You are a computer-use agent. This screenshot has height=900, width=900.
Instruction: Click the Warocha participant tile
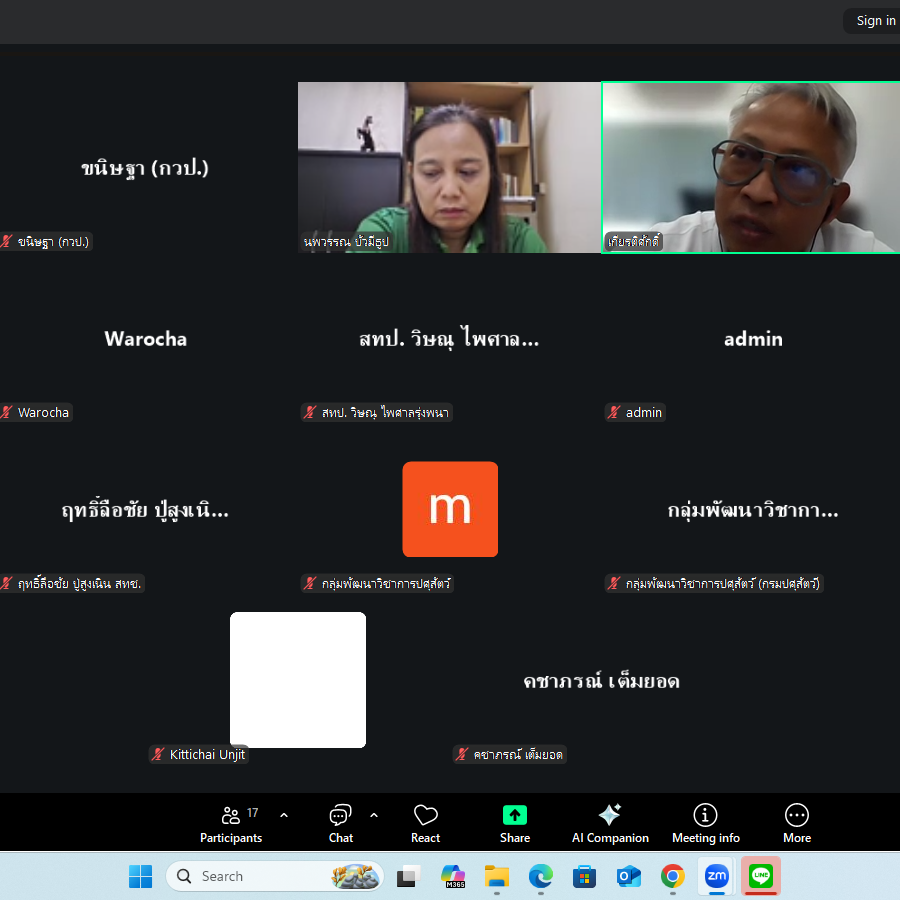[146, 340]
